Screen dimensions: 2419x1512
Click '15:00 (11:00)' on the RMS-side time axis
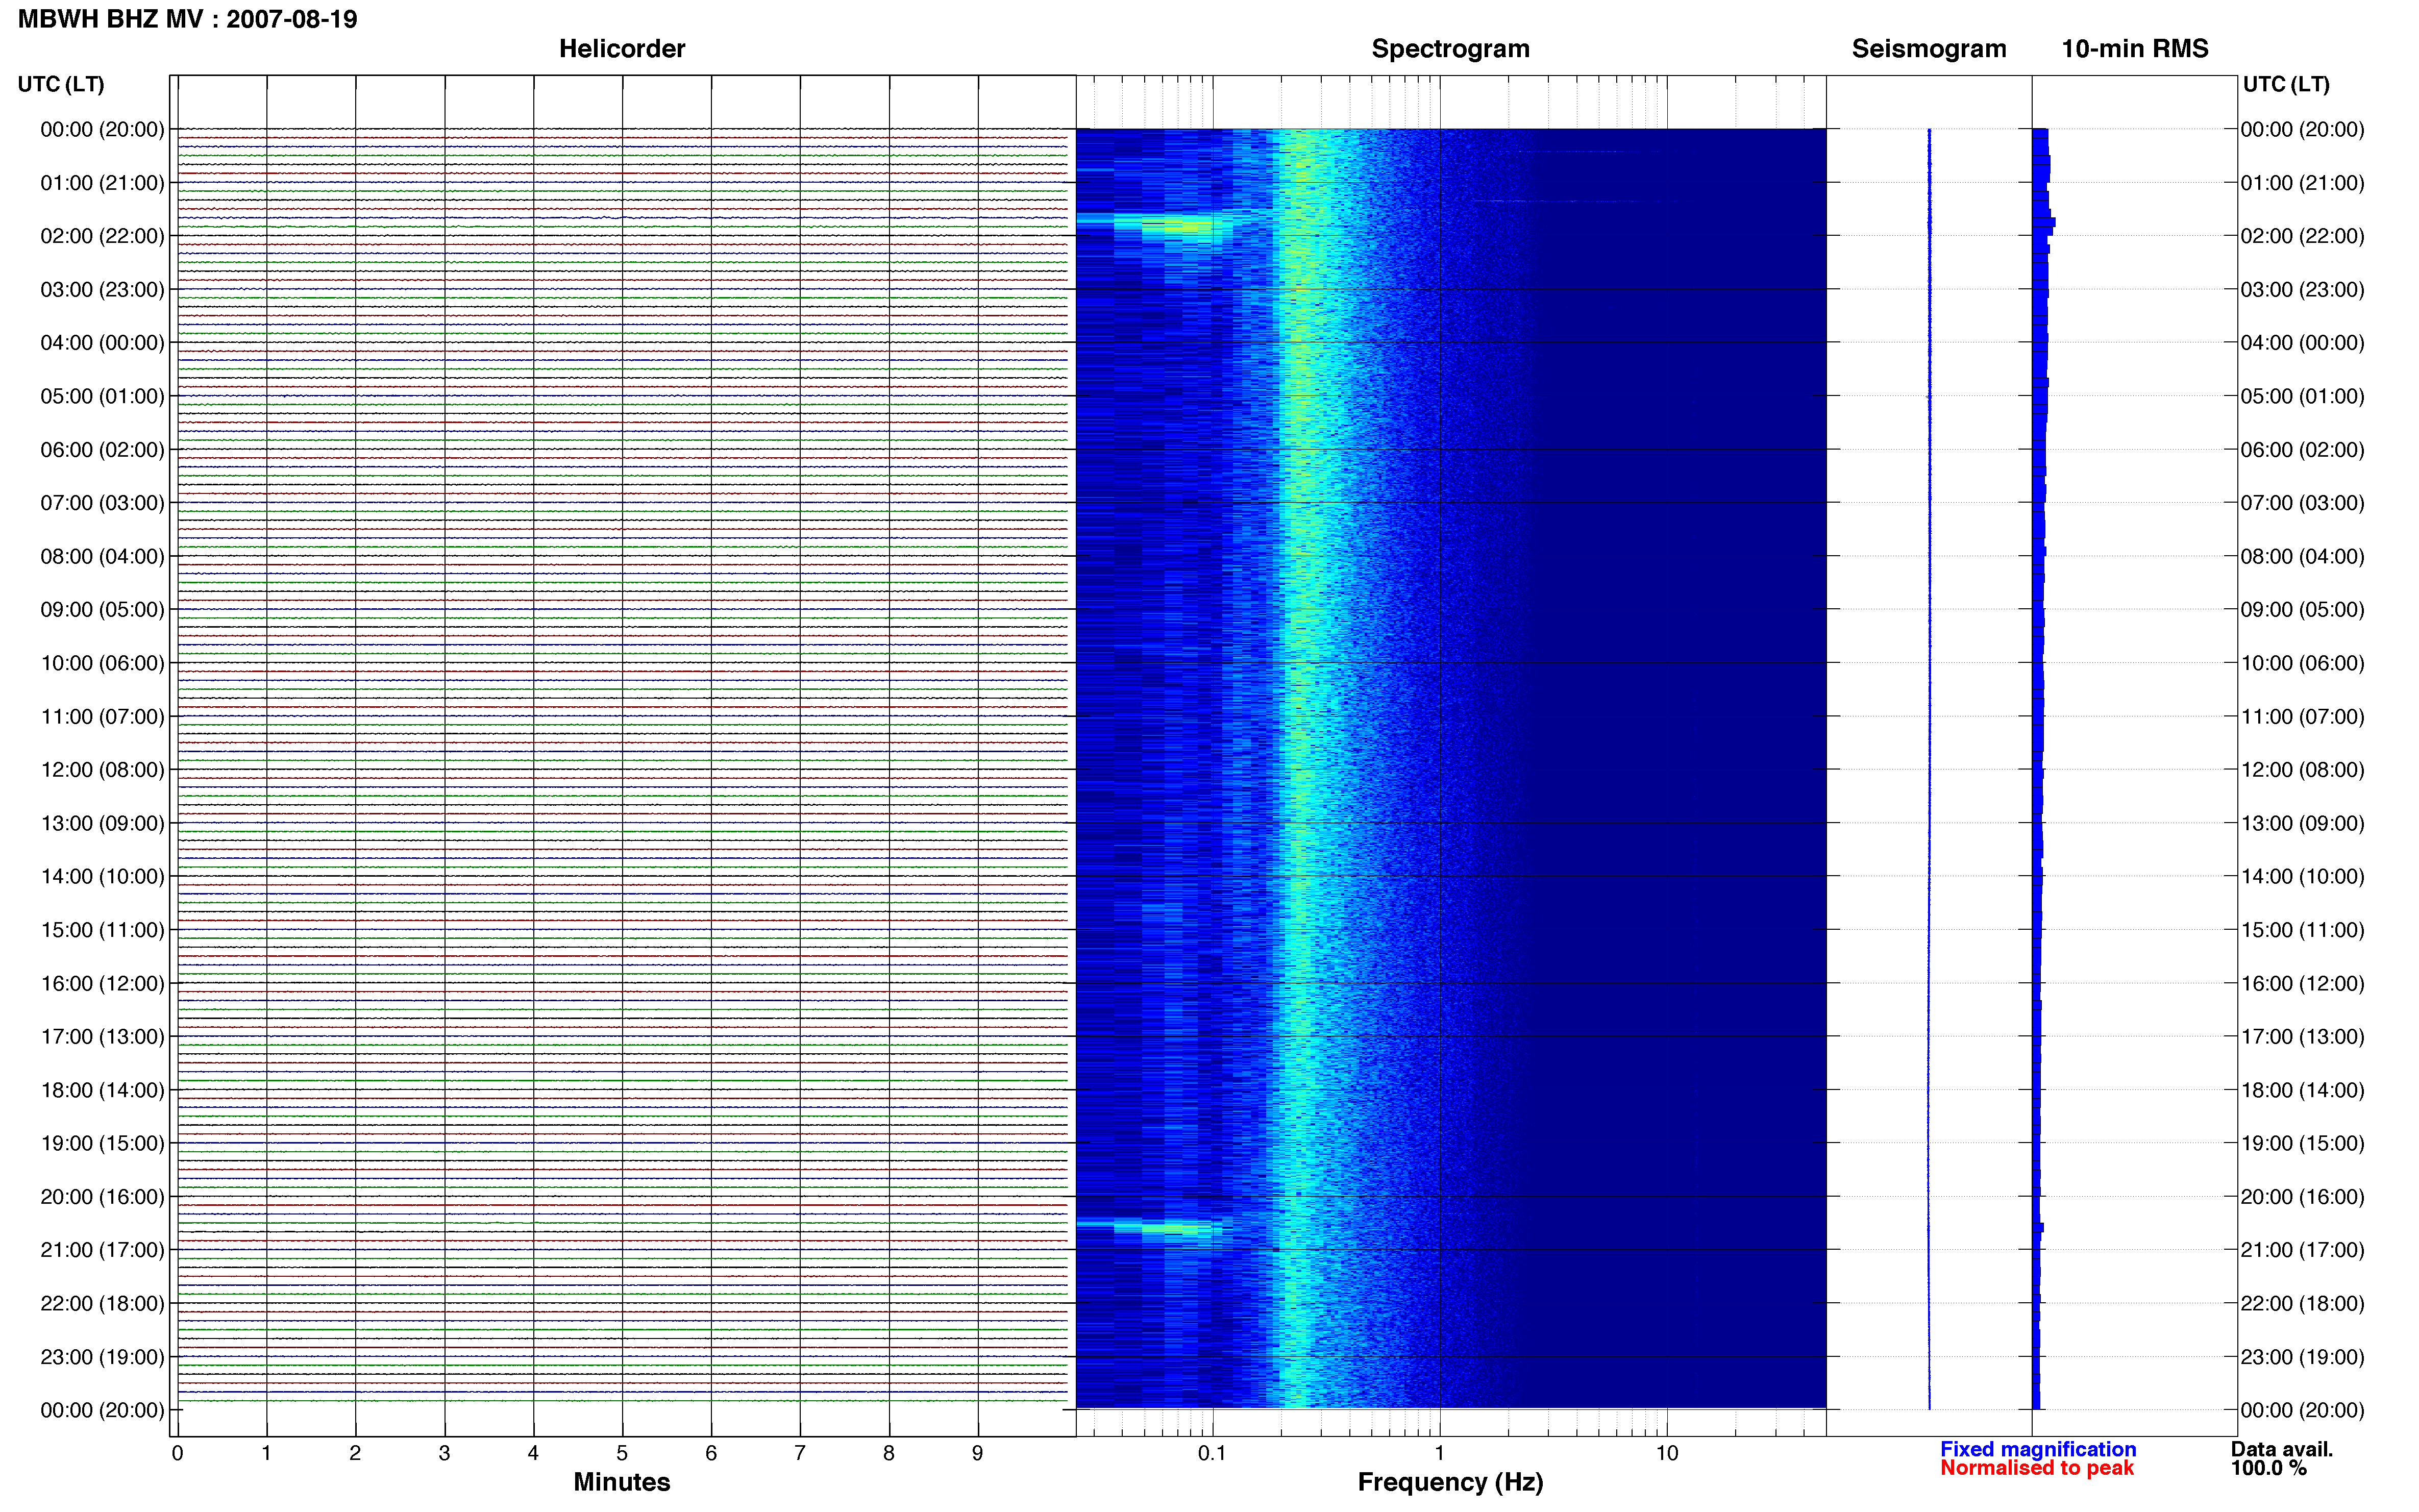coord(2302,930)
